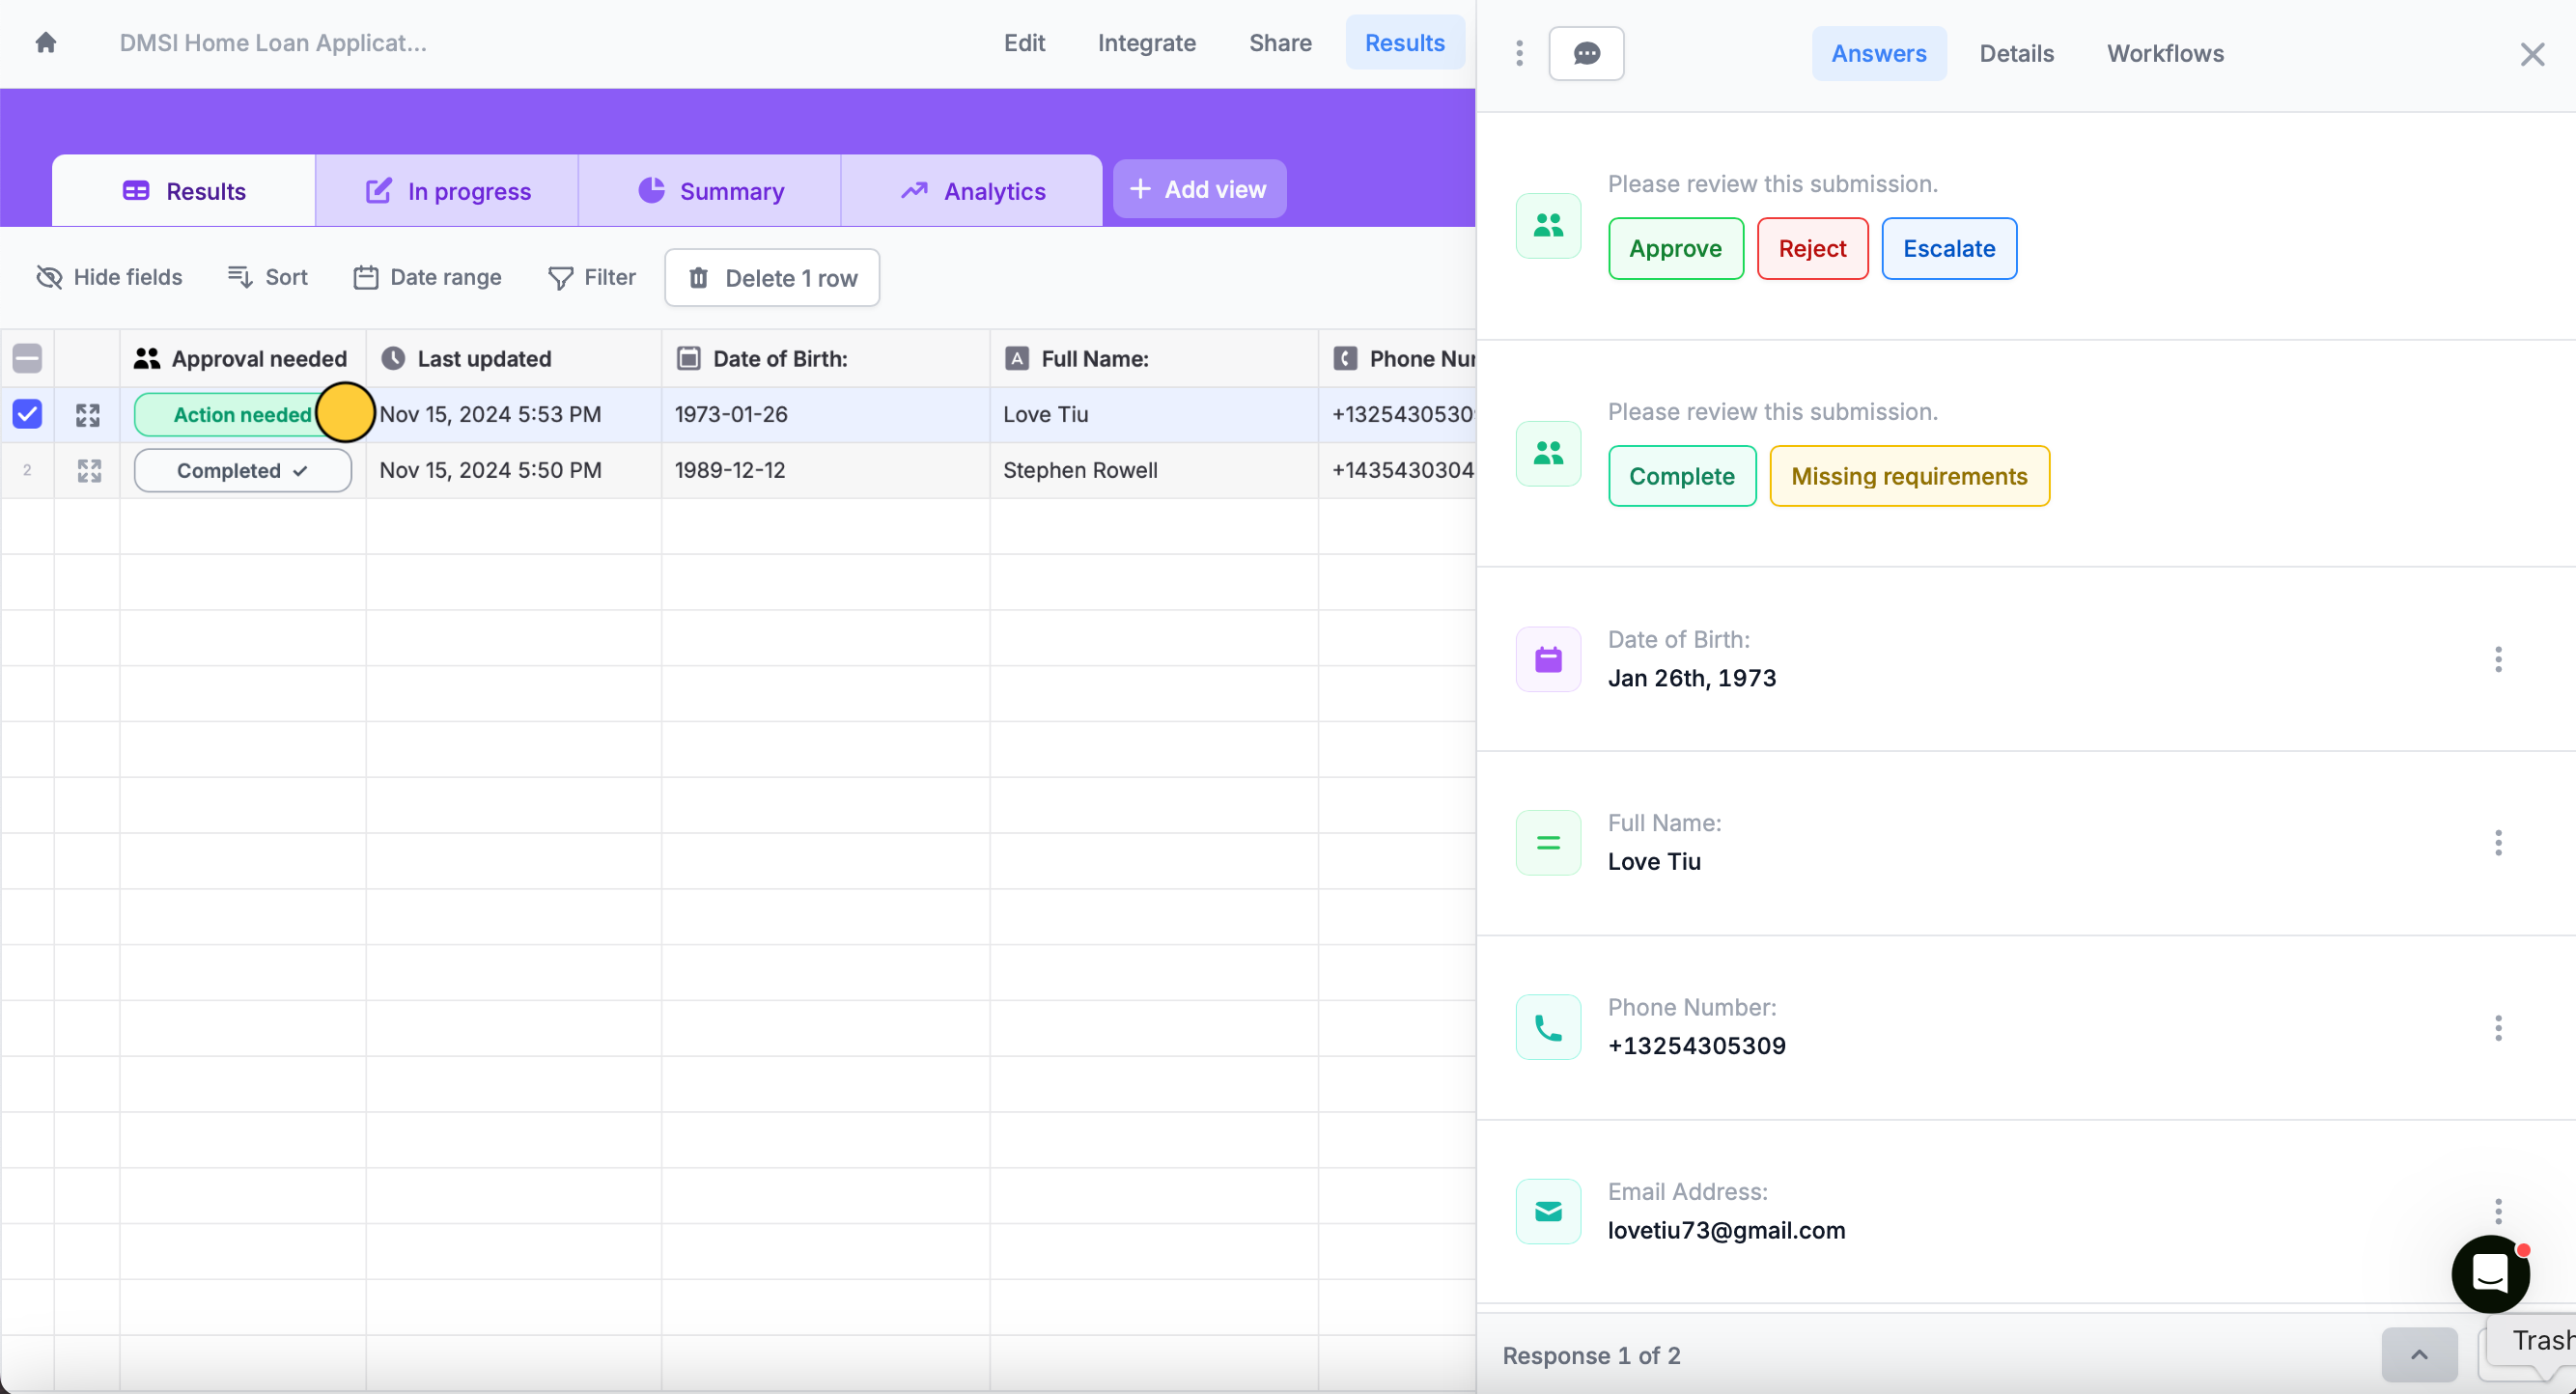
Task: Open the Integrate section in the top navigation
Action: (1146, 43)
